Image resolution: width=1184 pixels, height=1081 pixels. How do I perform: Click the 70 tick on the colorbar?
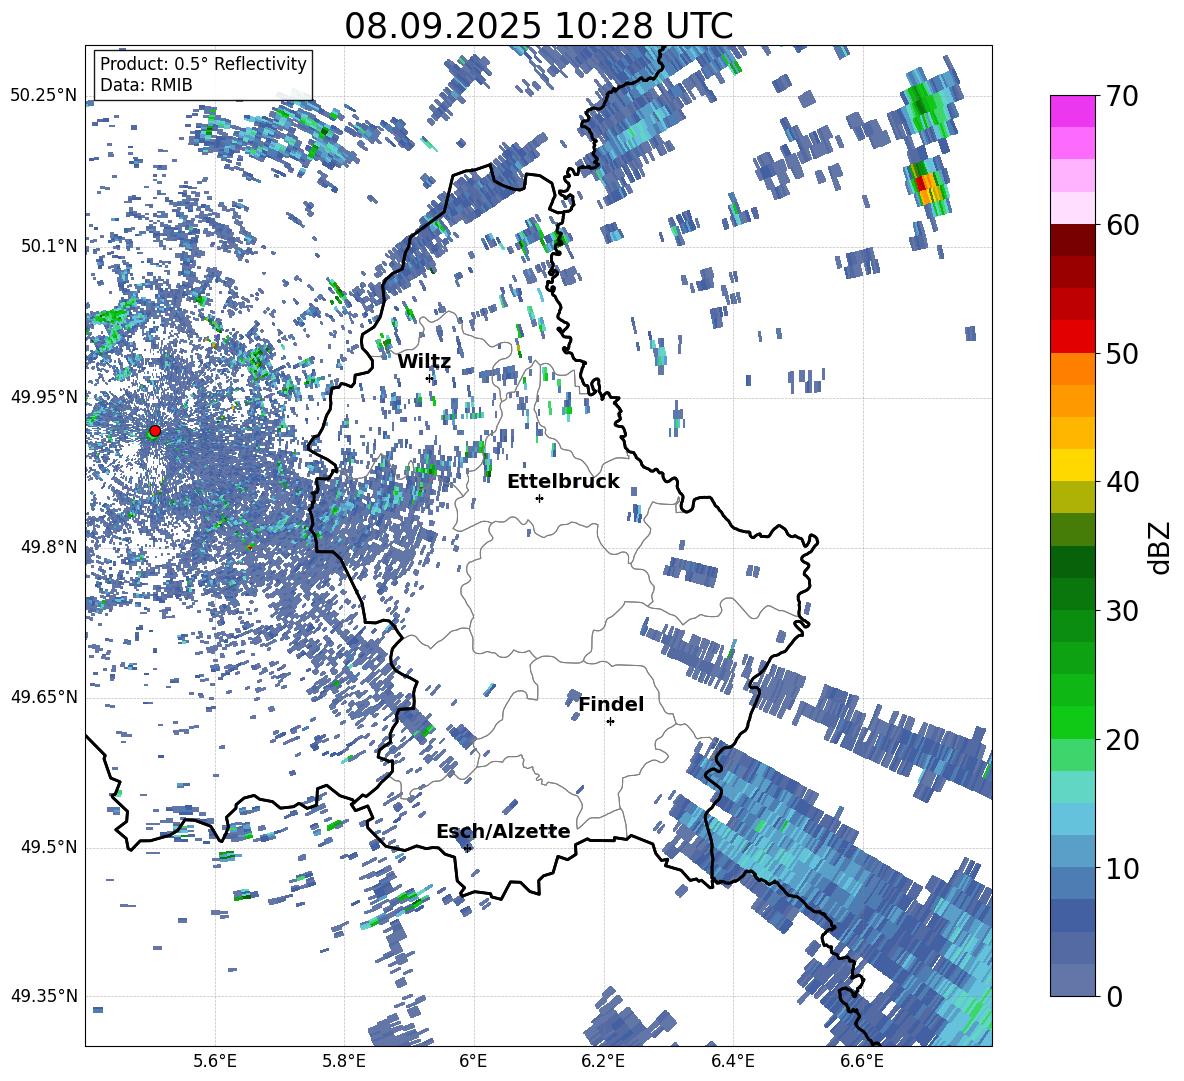pyautogui.click(x=1121, y=97)
